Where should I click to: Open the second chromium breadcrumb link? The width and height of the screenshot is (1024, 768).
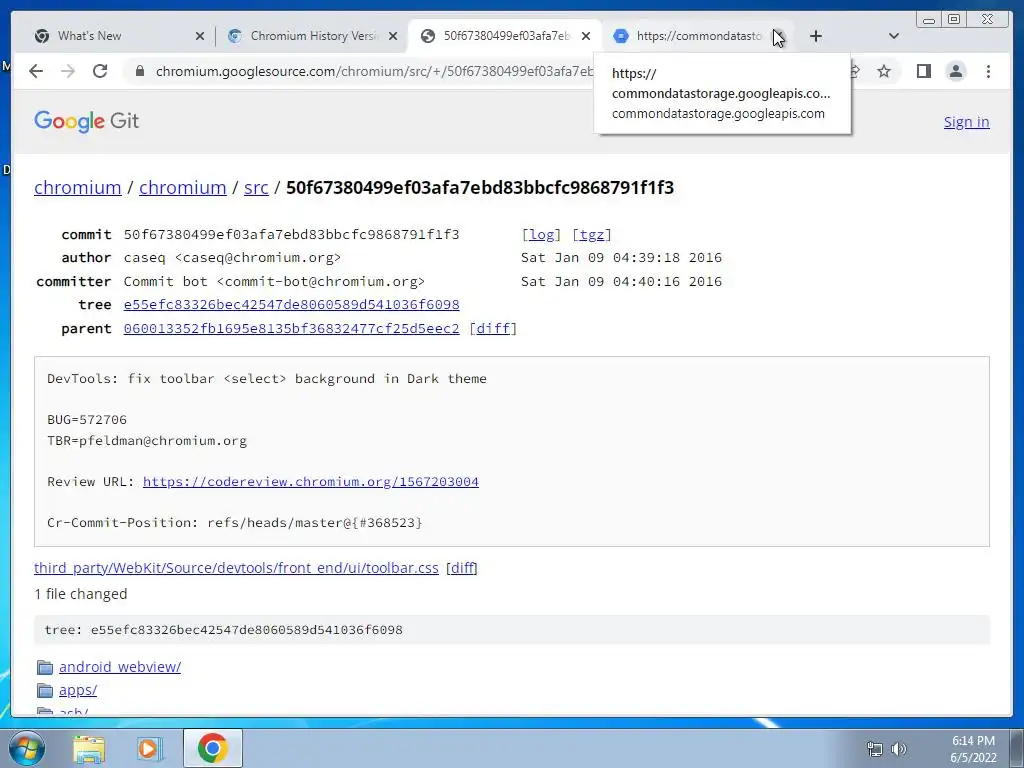point(183,187)
